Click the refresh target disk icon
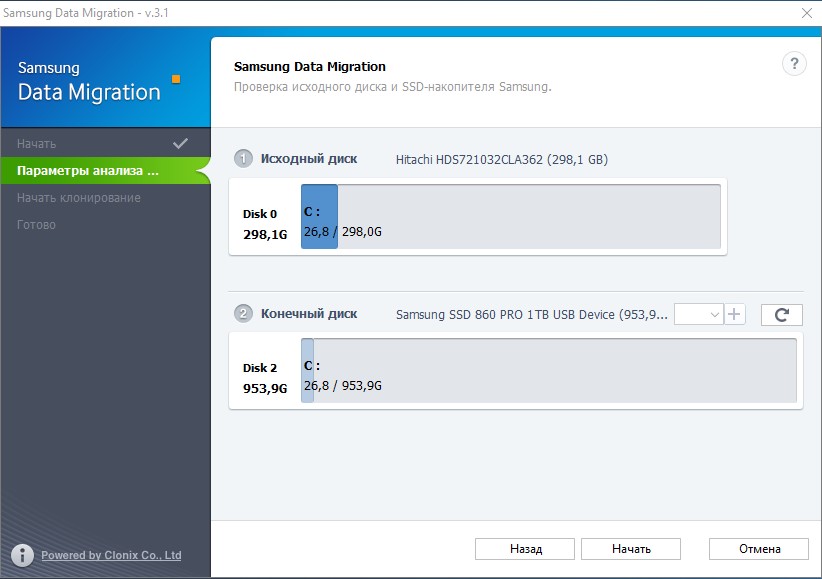 (781, 315)
